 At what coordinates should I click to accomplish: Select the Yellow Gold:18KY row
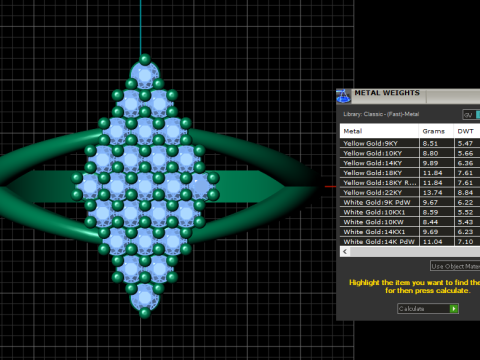tap(410, 173)
